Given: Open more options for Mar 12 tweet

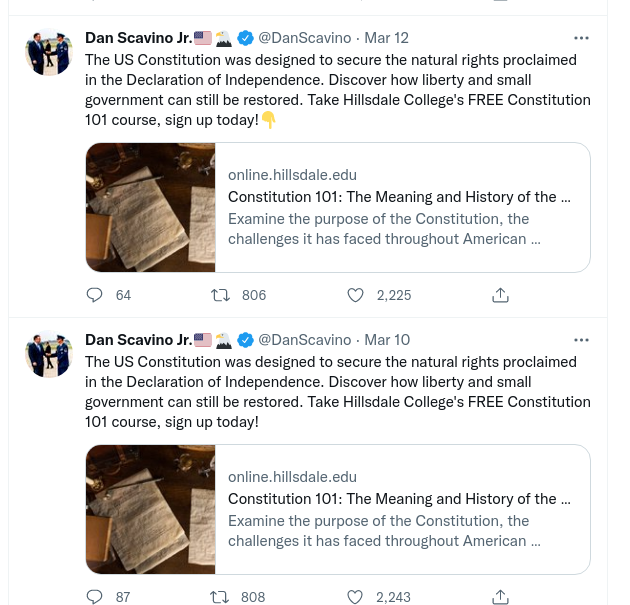Looking at the screenshot, I should tap(580, 38).
